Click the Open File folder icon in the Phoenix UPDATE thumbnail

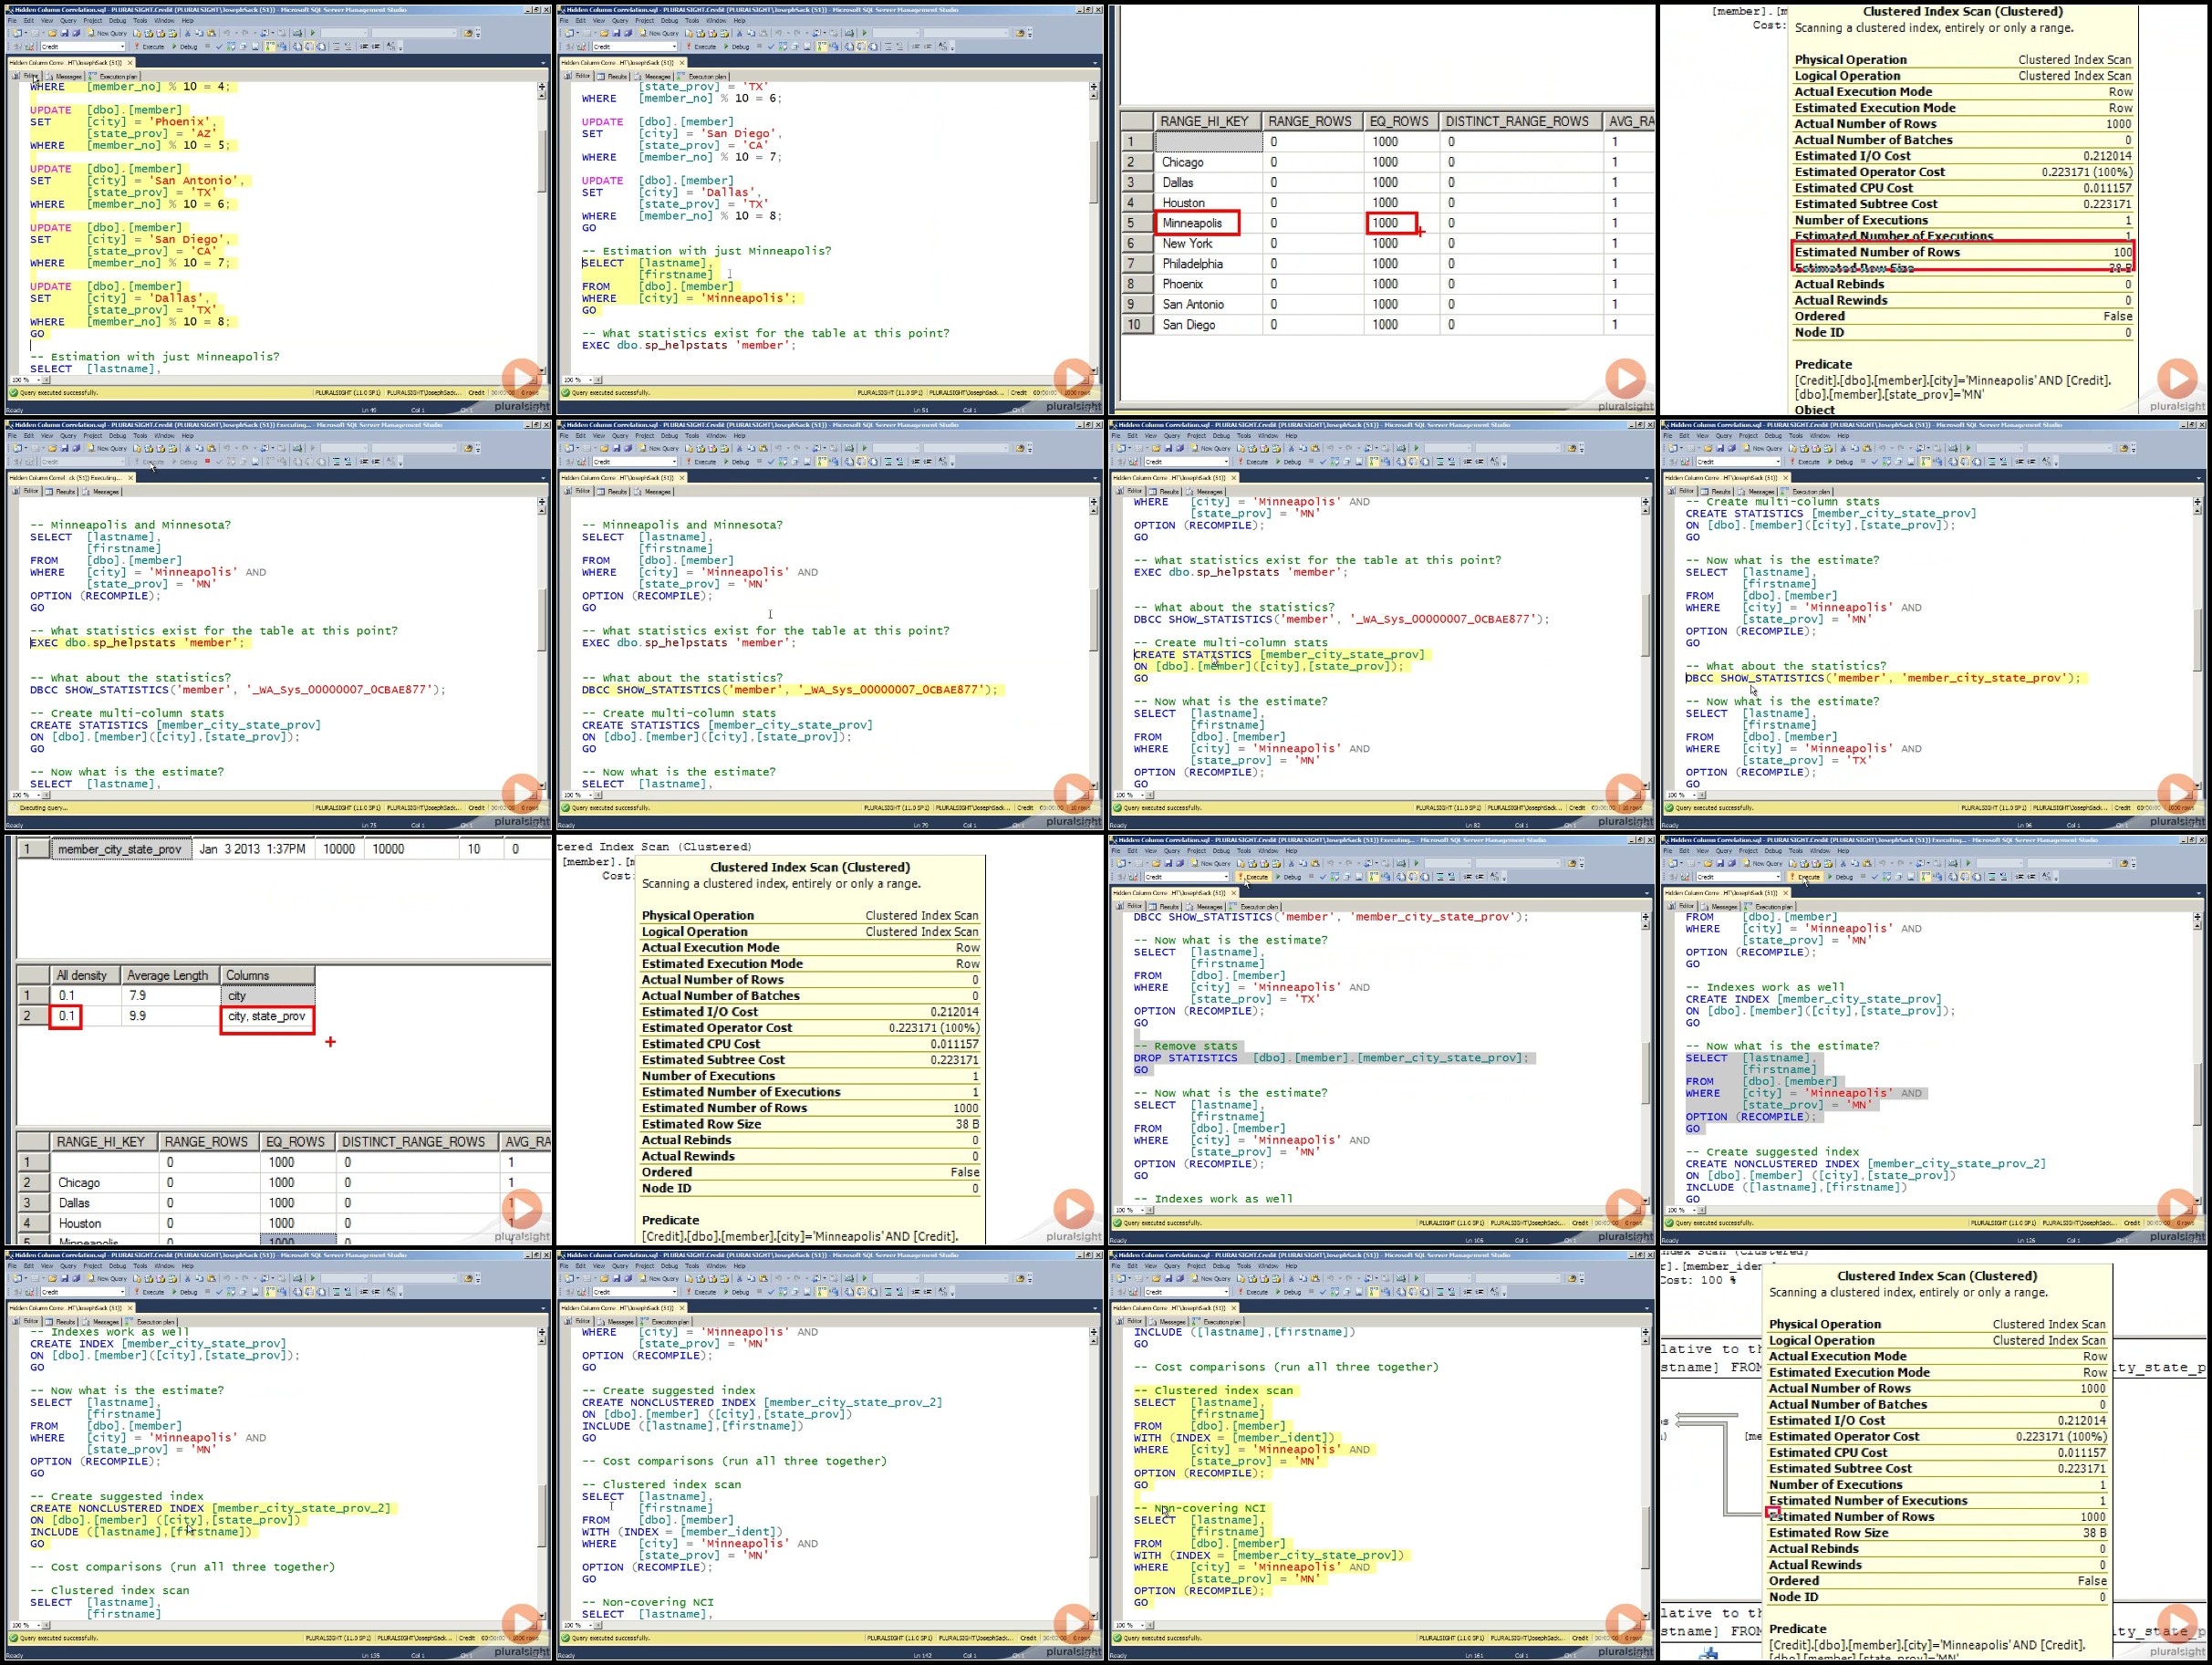tap(51, 33)
